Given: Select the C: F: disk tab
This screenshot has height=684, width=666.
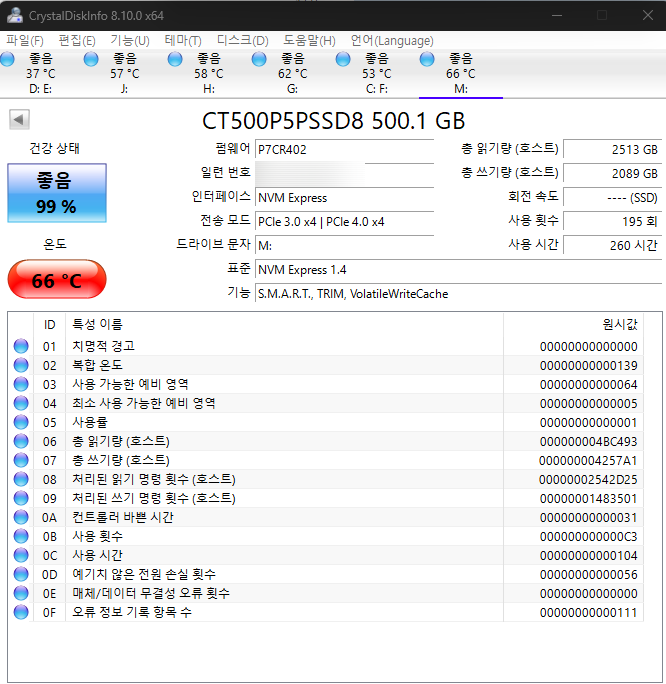Looking at the screenshot, I should [376, 73].
